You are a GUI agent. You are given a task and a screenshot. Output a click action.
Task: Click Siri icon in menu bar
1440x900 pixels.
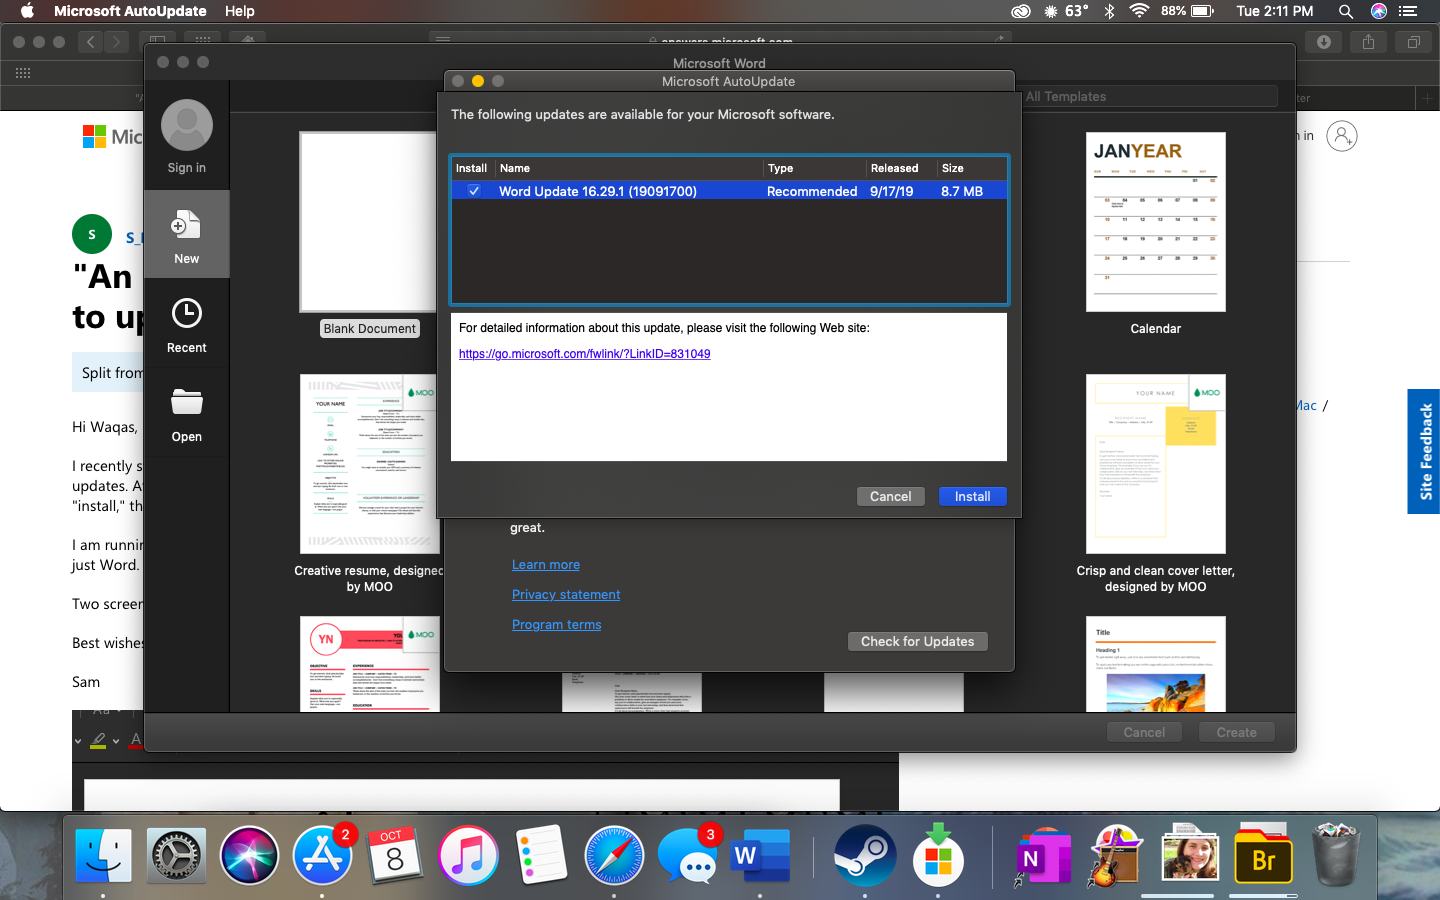[x=1379, y=11]
